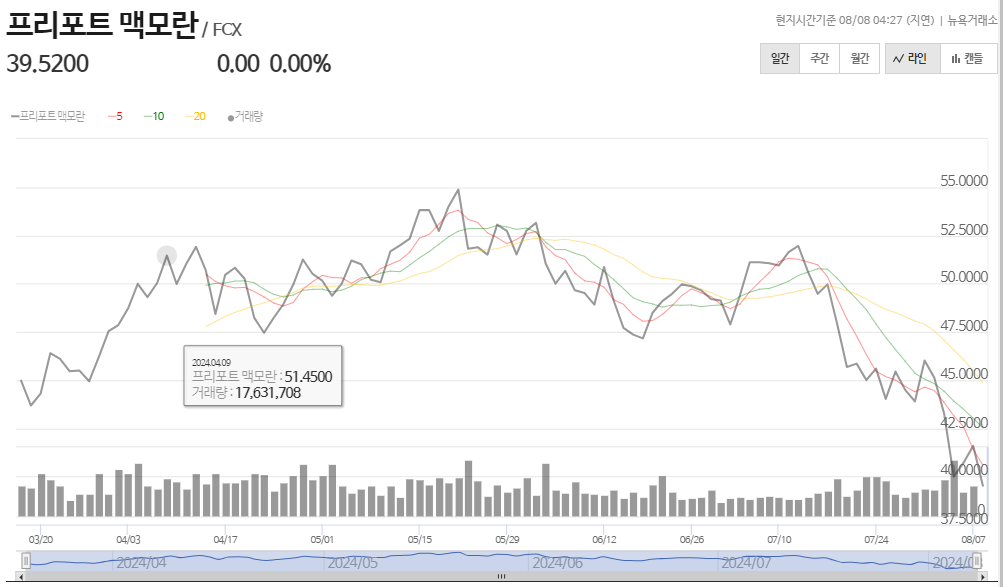Image resolution: width=1003 pixels, height=587 pixels.
Task: Click the scrollbar left arrow
Action: [22, 577]
